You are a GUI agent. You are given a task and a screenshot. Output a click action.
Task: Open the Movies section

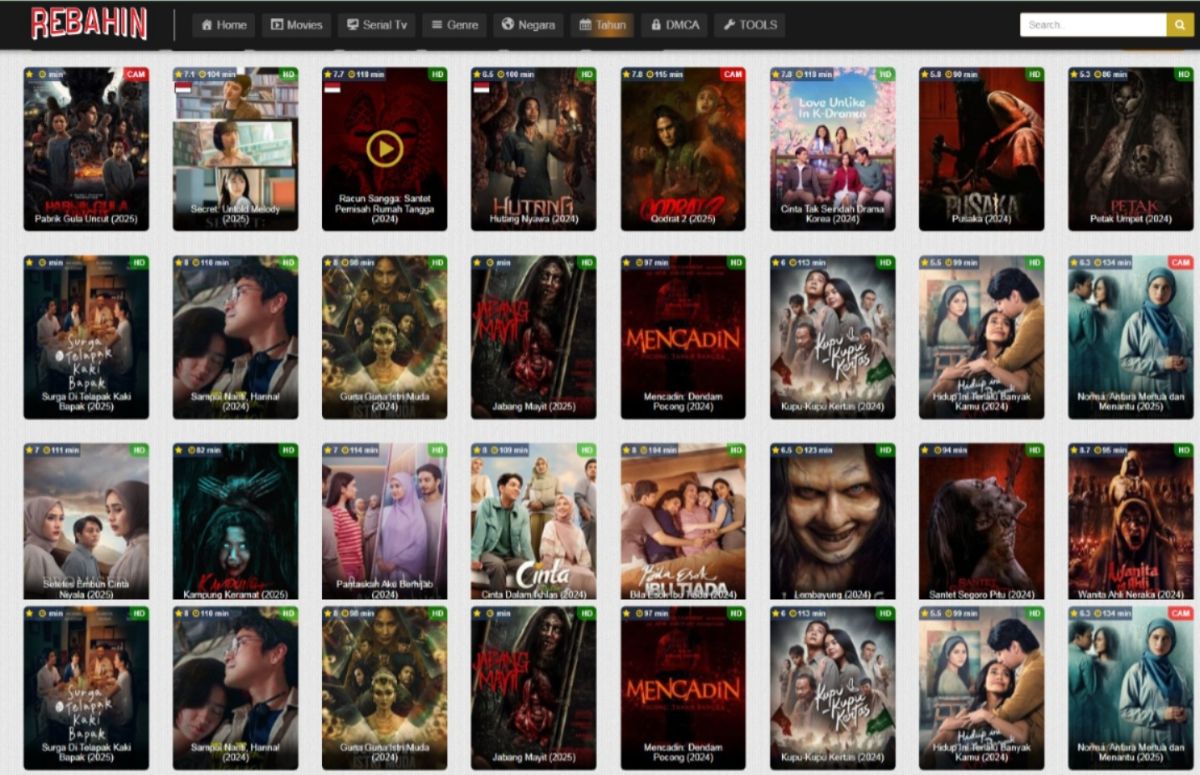coord(296,25)
